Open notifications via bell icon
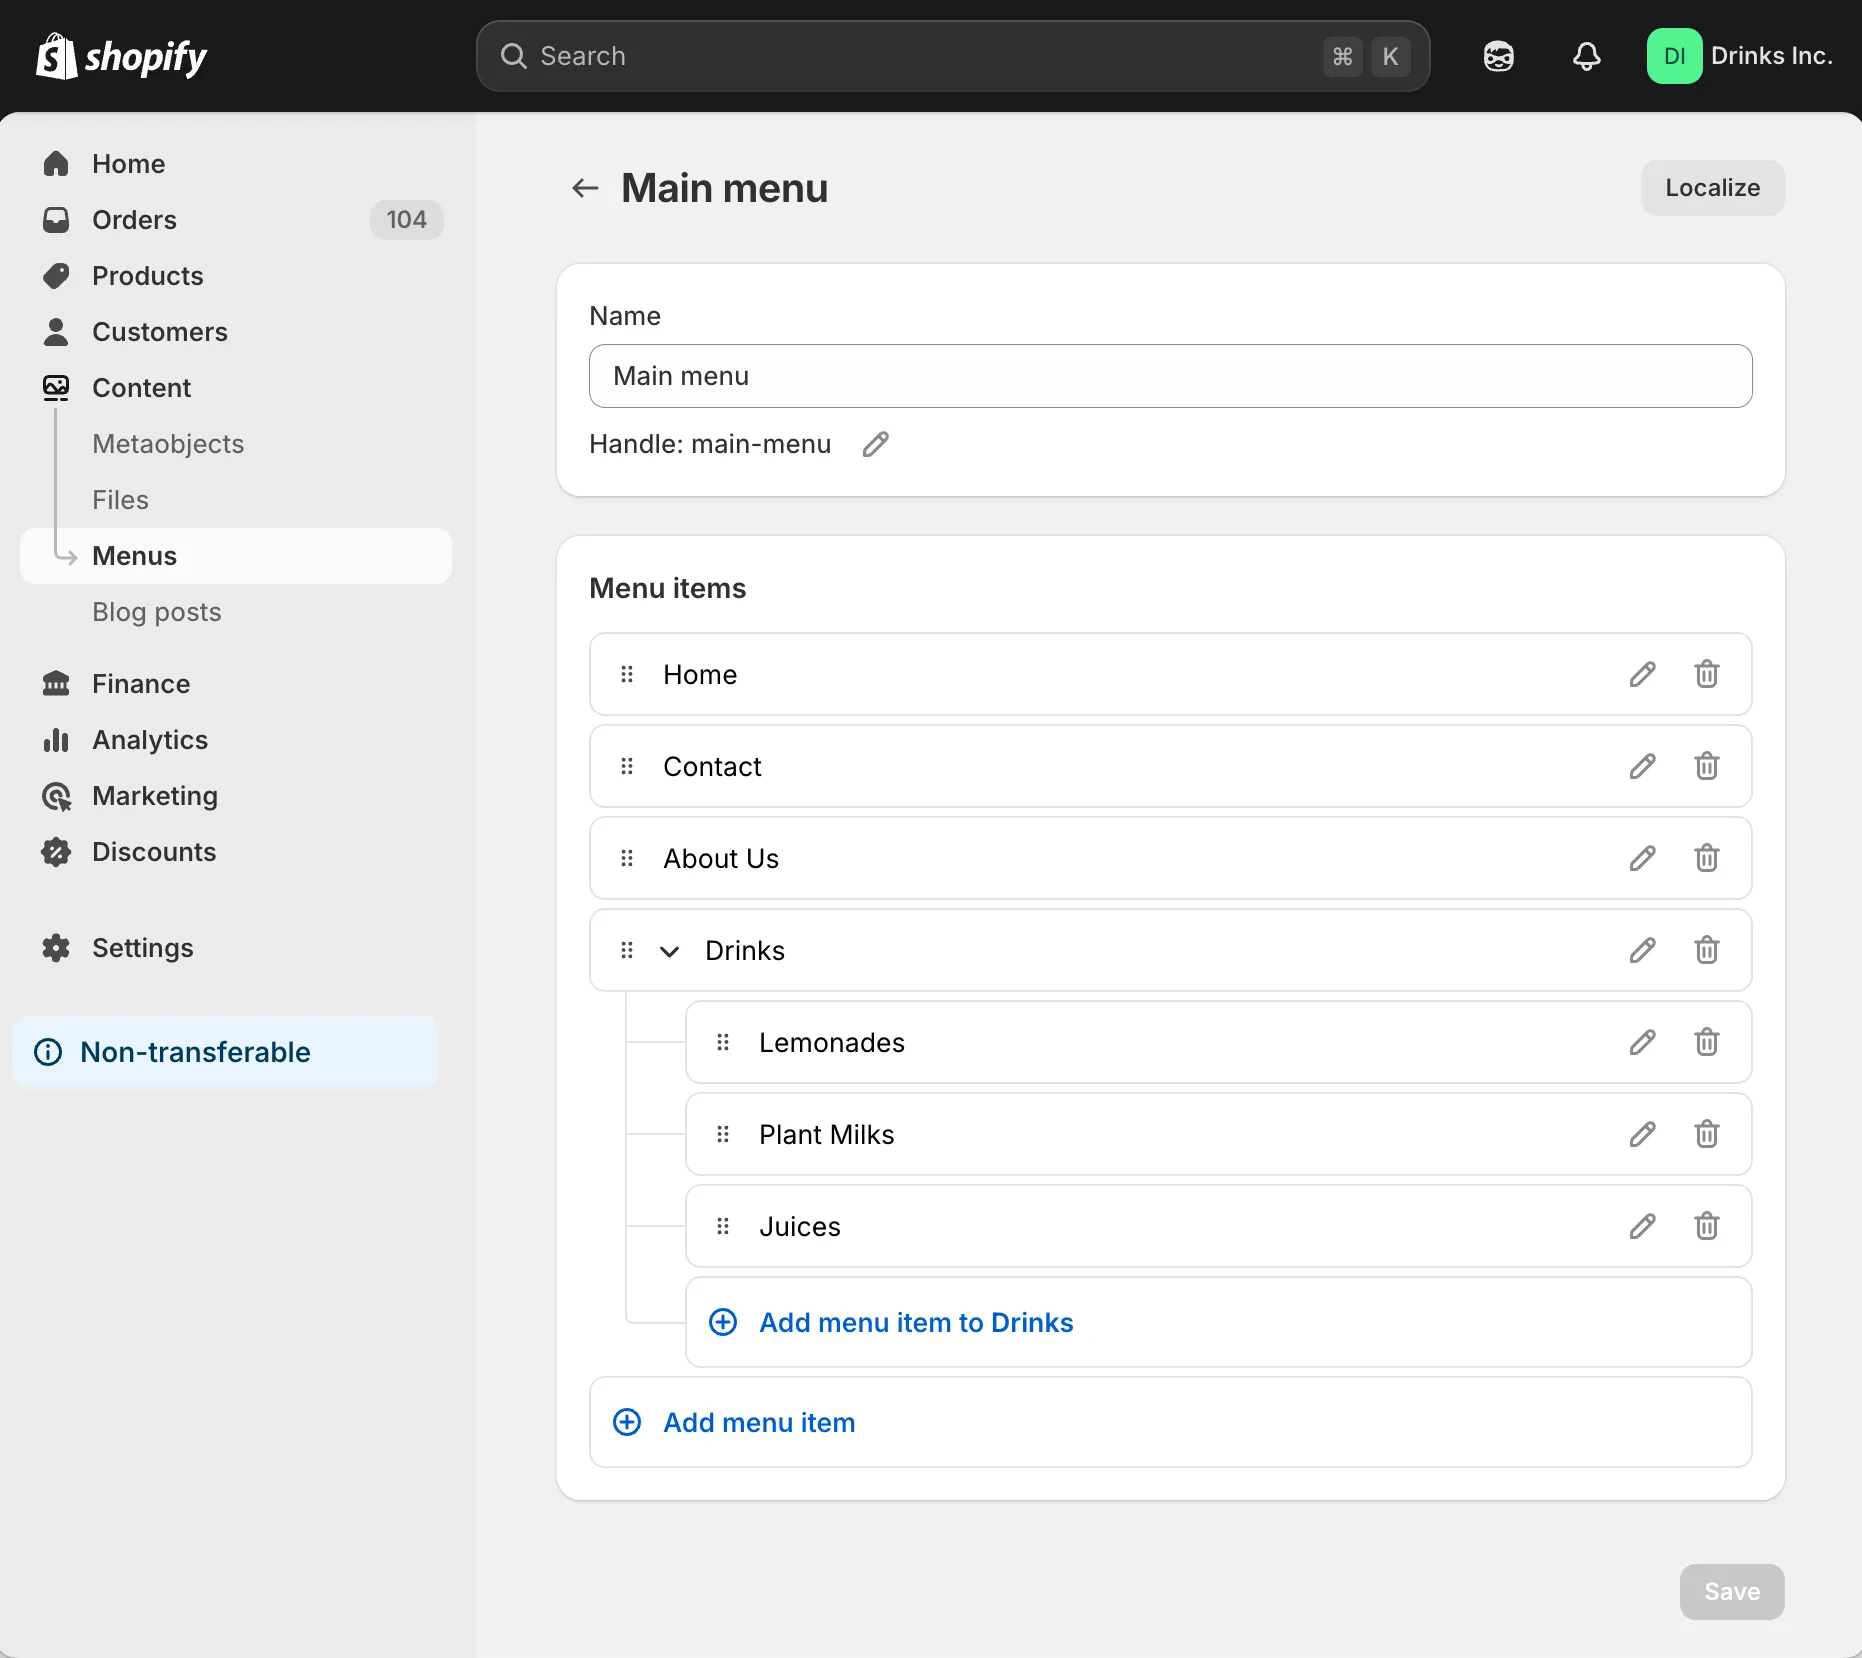 tap(1586, 56)
